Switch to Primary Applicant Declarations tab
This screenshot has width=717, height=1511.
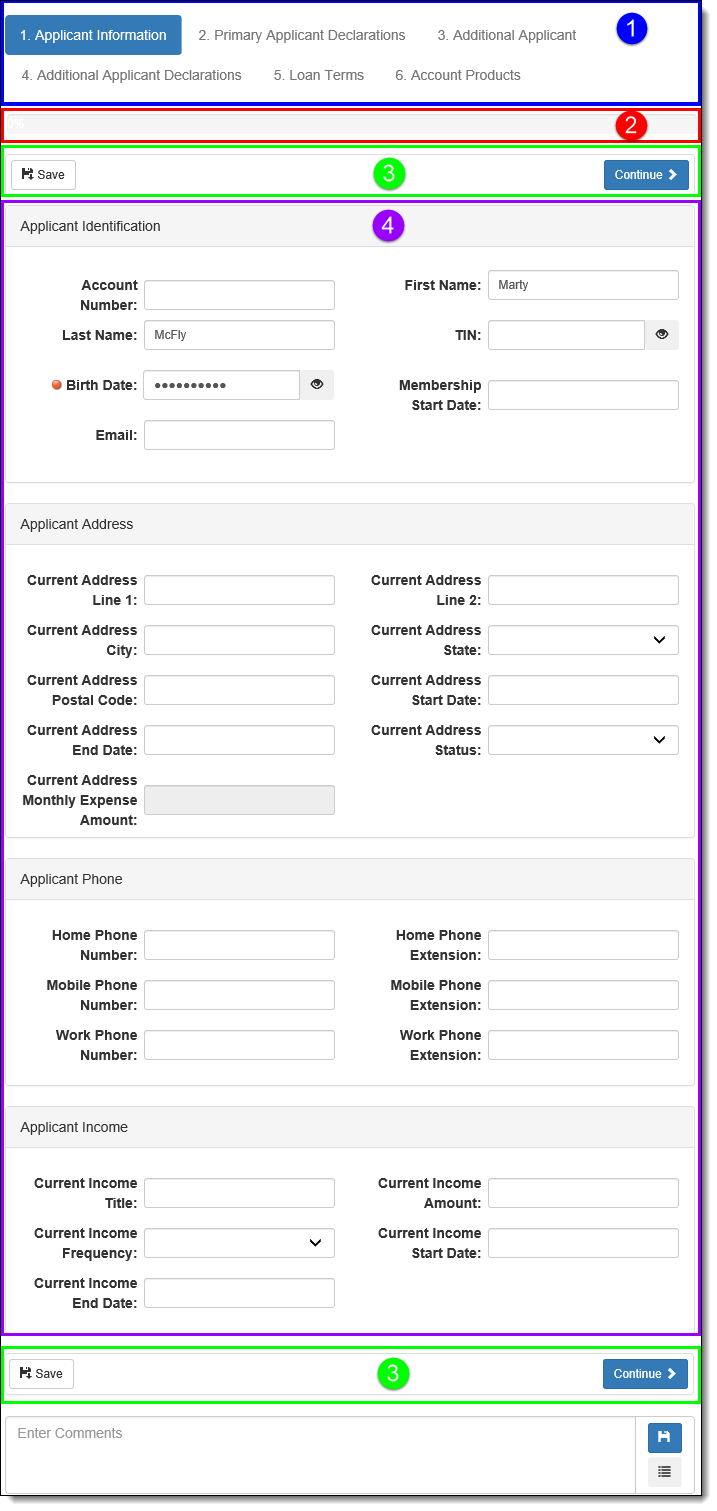click(x=302, y=35)
